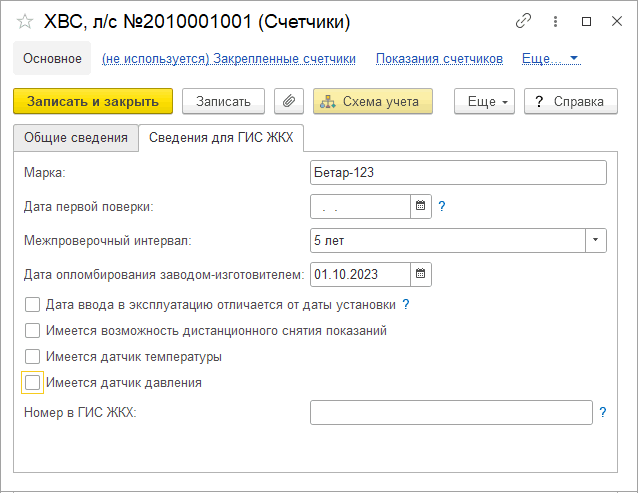Screen dimensions: 638x493
Task: Check Имеется датчик температуры
Action: (33, 356)
